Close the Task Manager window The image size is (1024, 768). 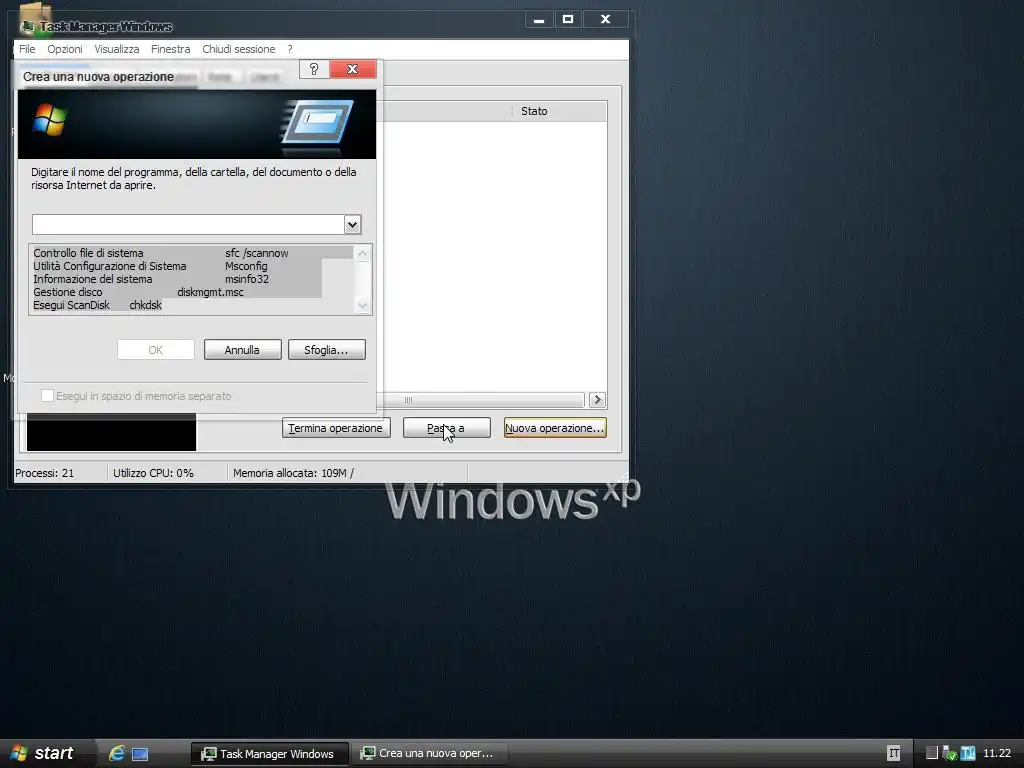pyautogui.click(x=605, y=20)
